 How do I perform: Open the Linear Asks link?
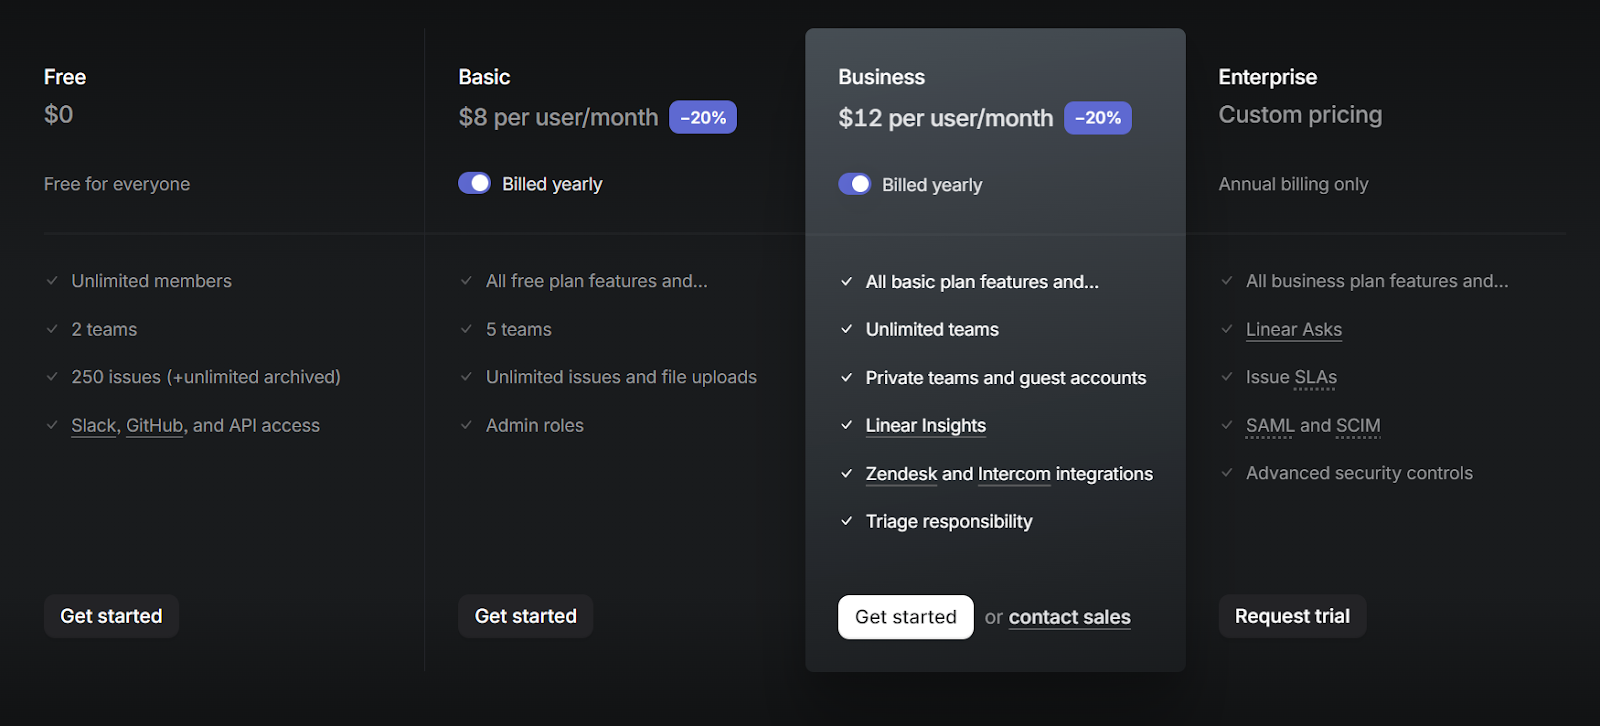click(1293, 330)
